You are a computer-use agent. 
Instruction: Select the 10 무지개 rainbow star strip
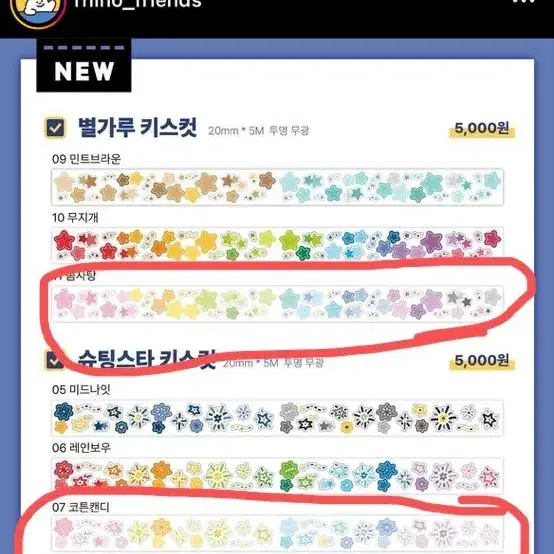pos(277,245)
